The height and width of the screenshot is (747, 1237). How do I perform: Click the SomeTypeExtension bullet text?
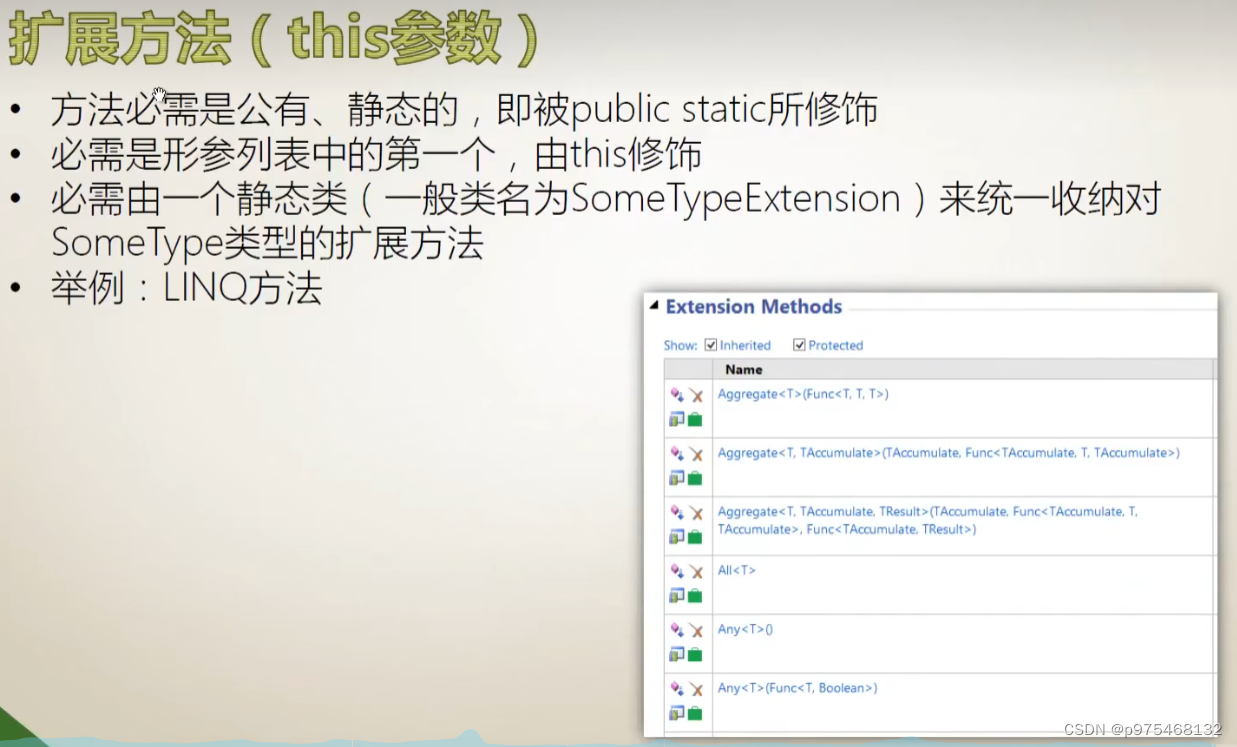point(606,220)
